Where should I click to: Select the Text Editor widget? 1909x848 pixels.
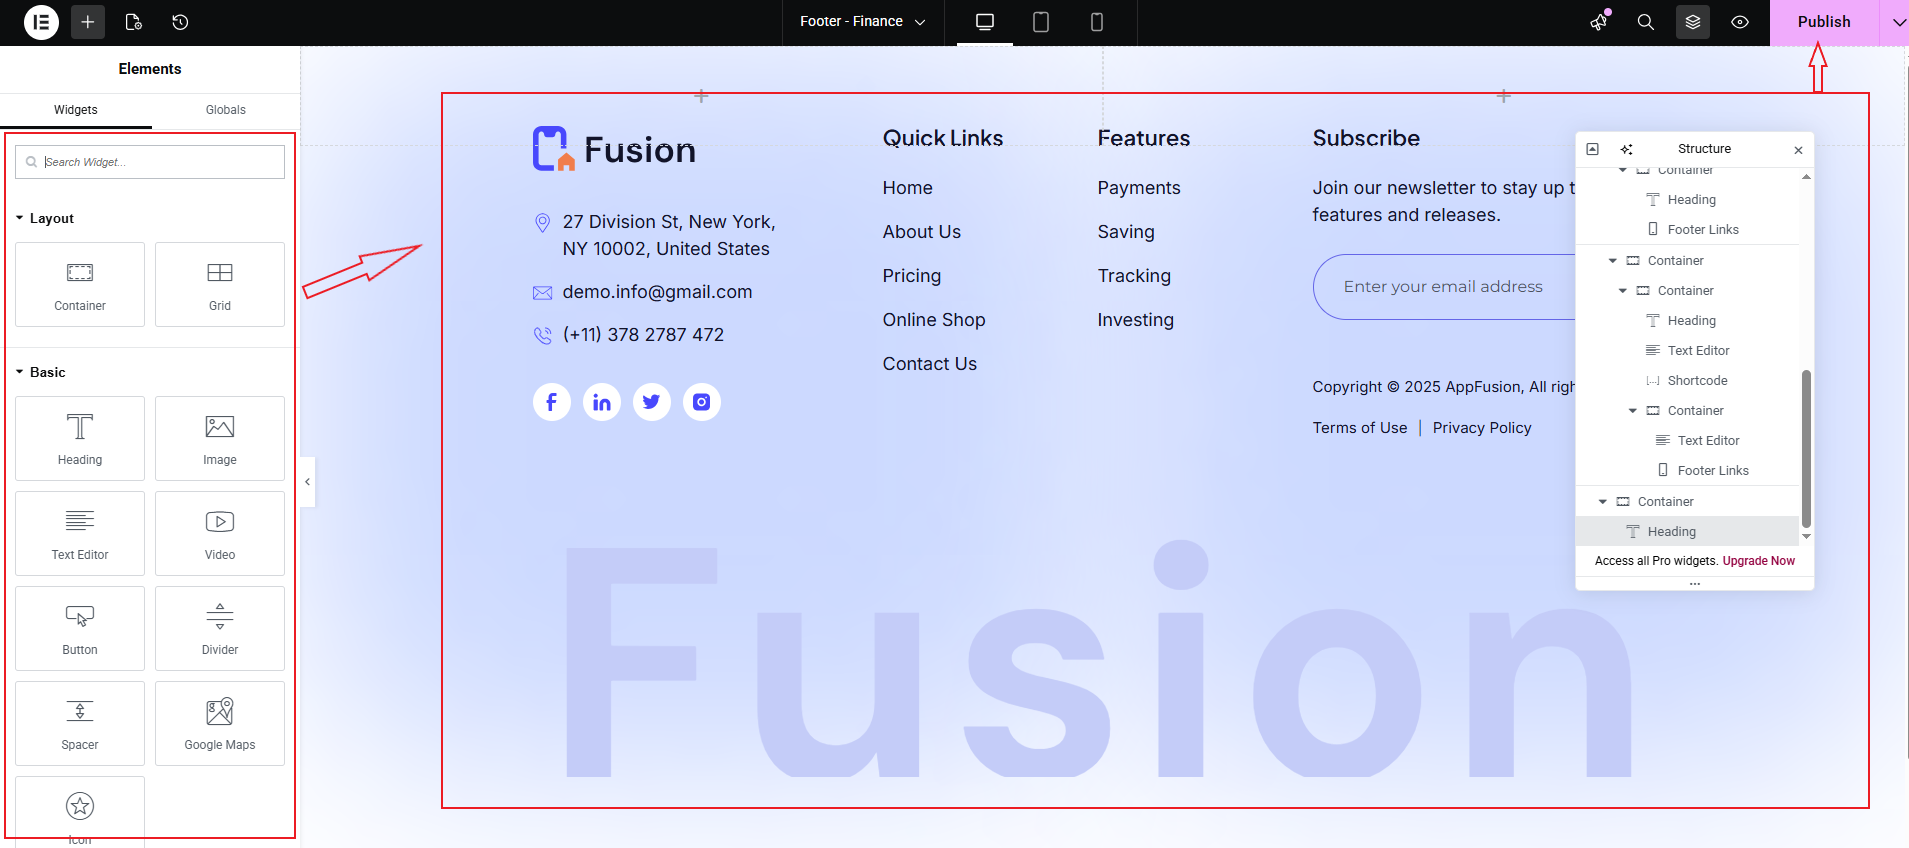[80, 533]
